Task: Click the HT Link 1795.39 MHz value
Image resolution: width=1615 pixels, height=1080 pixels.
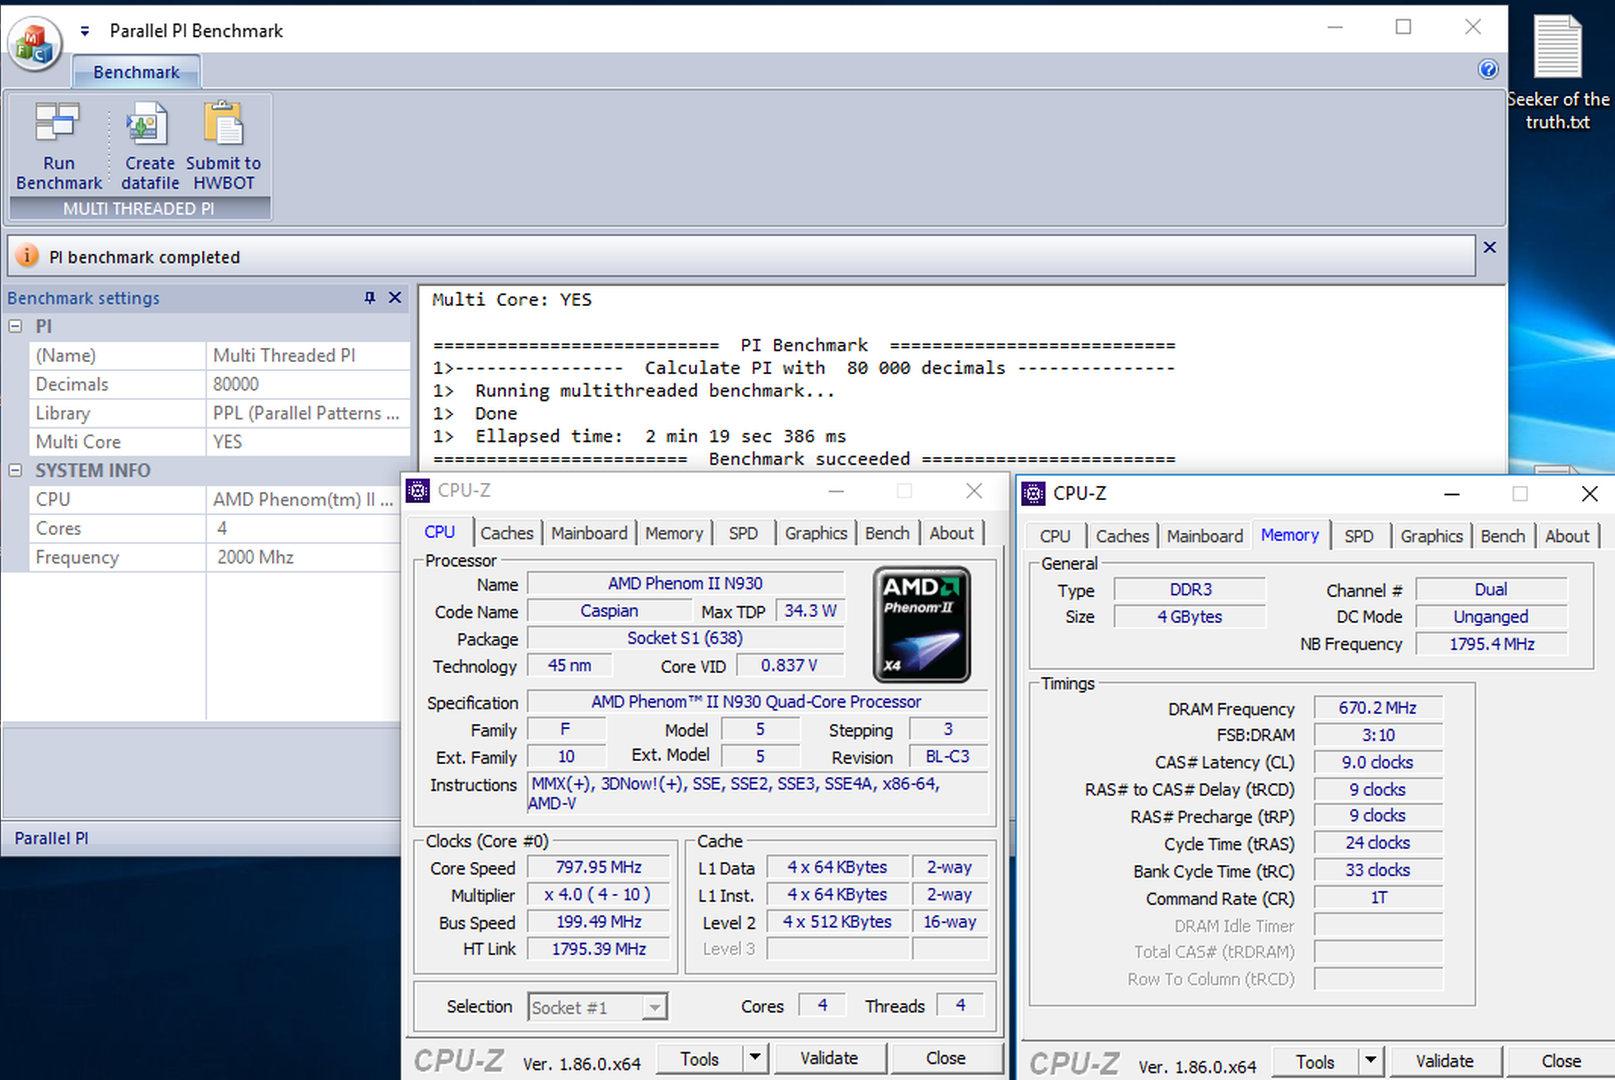Action: coord(599,949)
